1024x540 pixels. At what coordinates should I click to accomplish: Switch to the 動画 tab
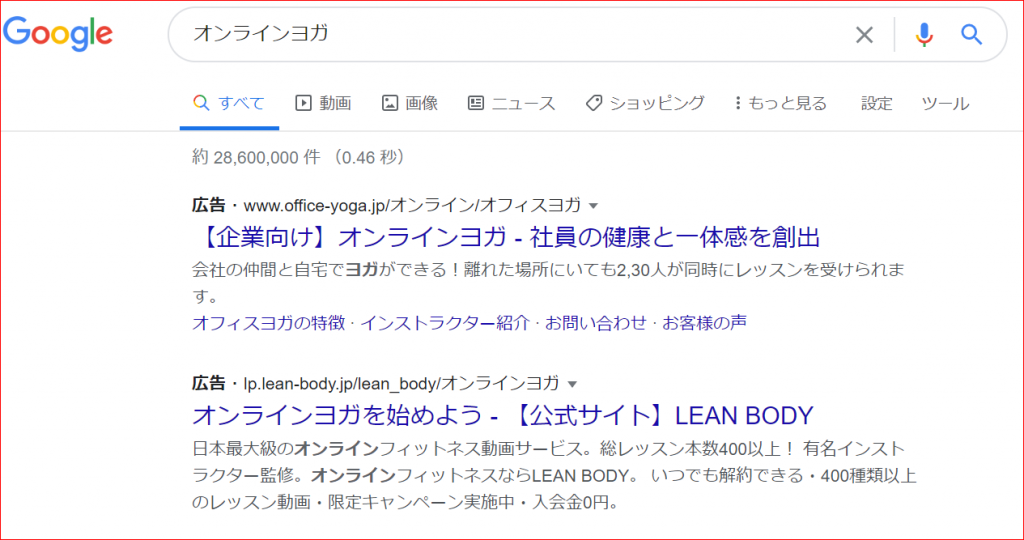[323, 103]
